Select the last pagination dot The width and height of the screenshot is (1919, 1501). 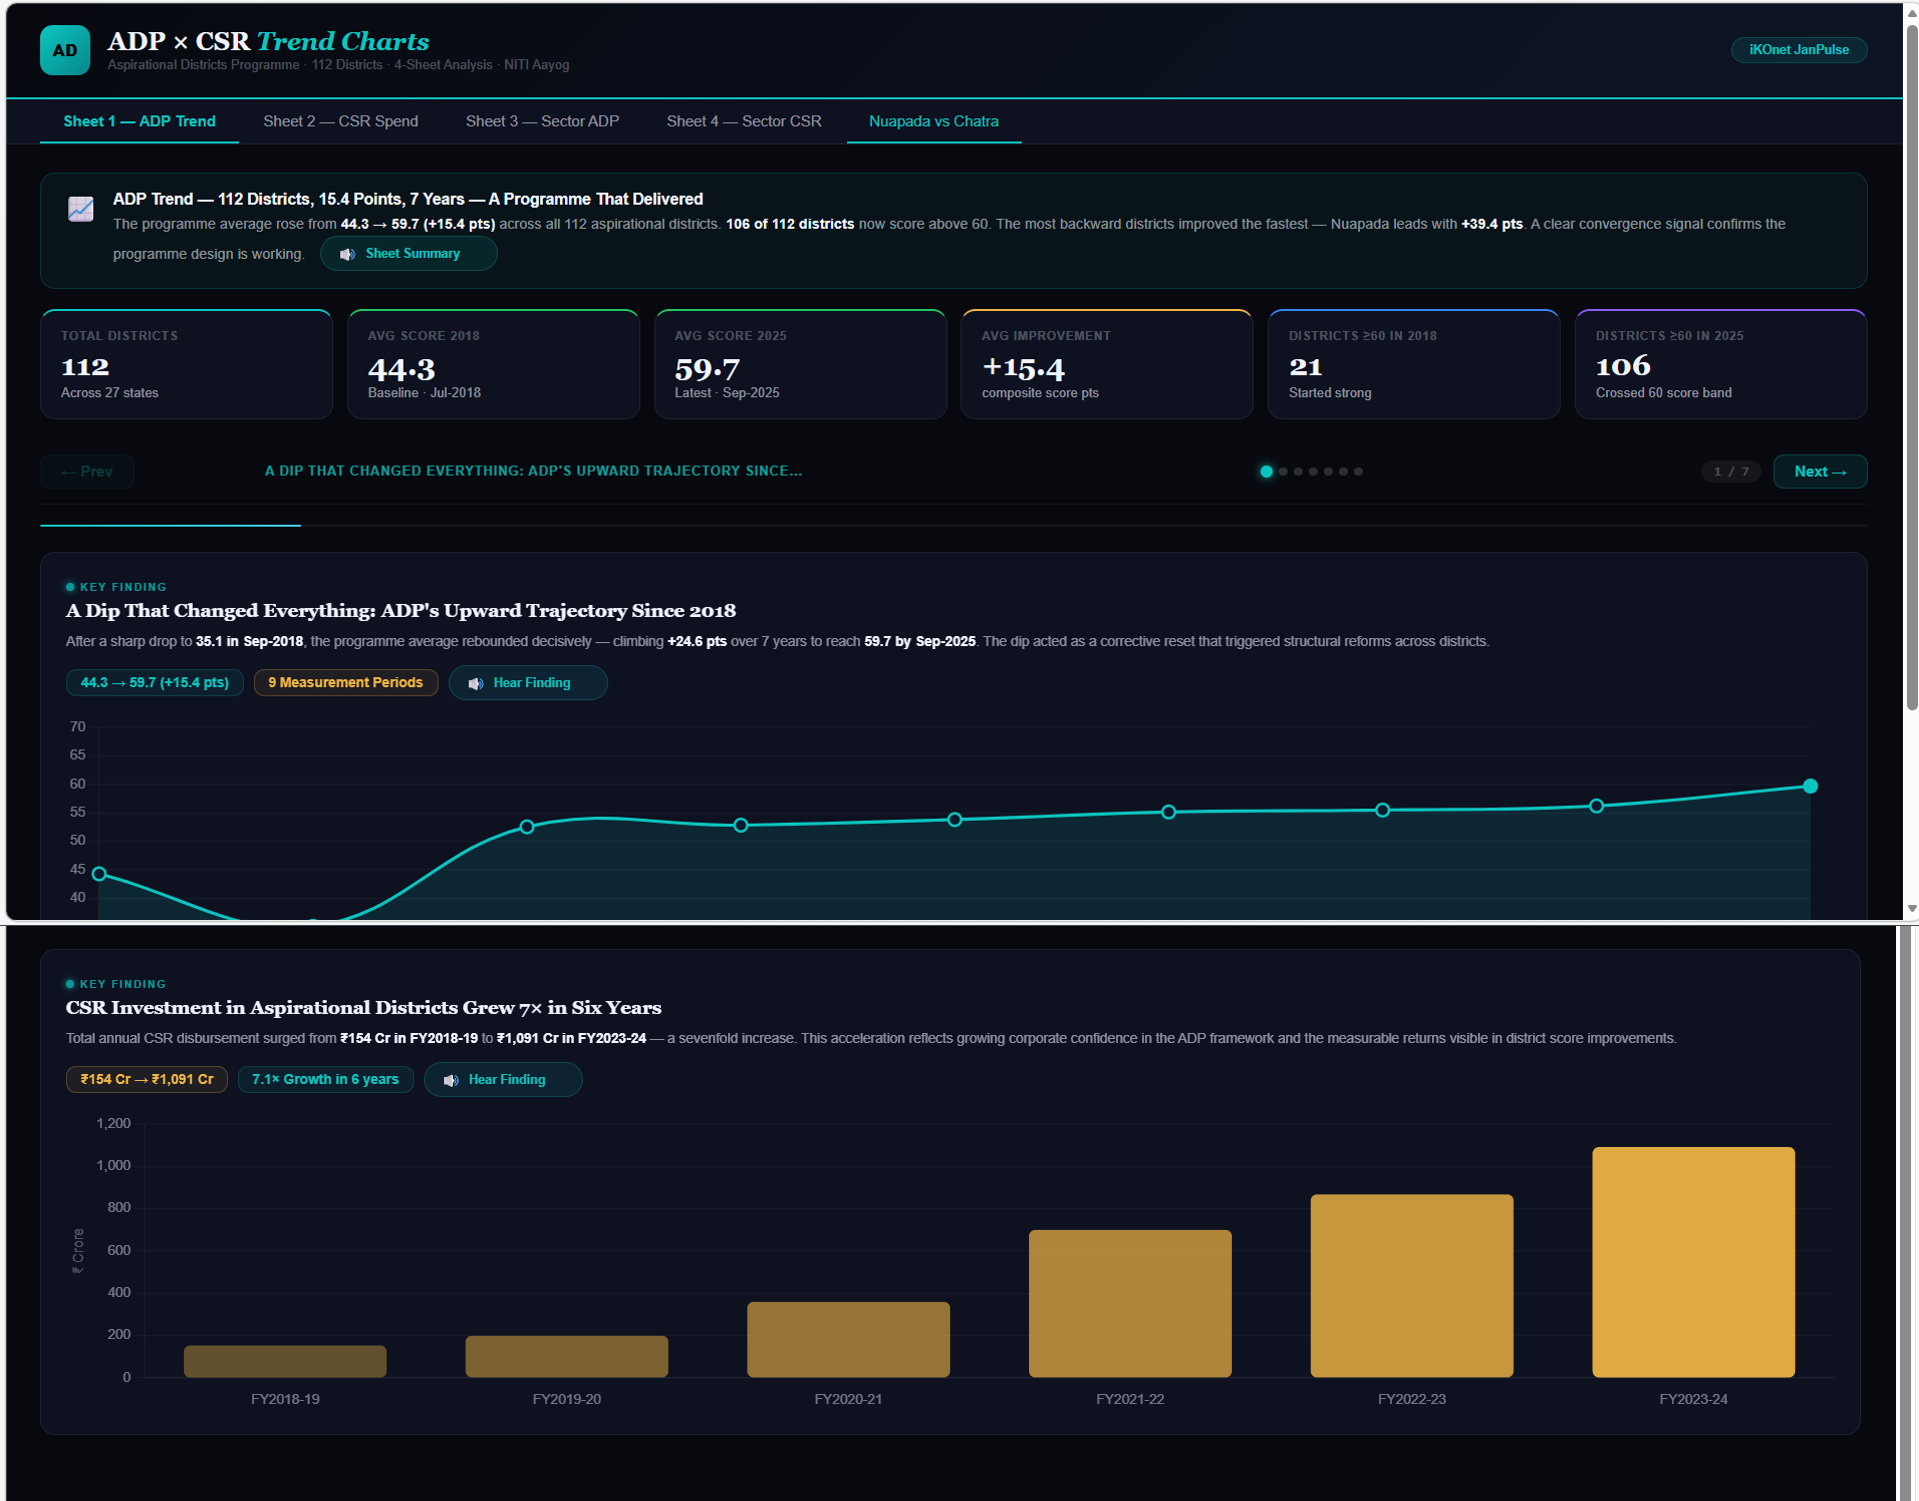(1358, 471)
